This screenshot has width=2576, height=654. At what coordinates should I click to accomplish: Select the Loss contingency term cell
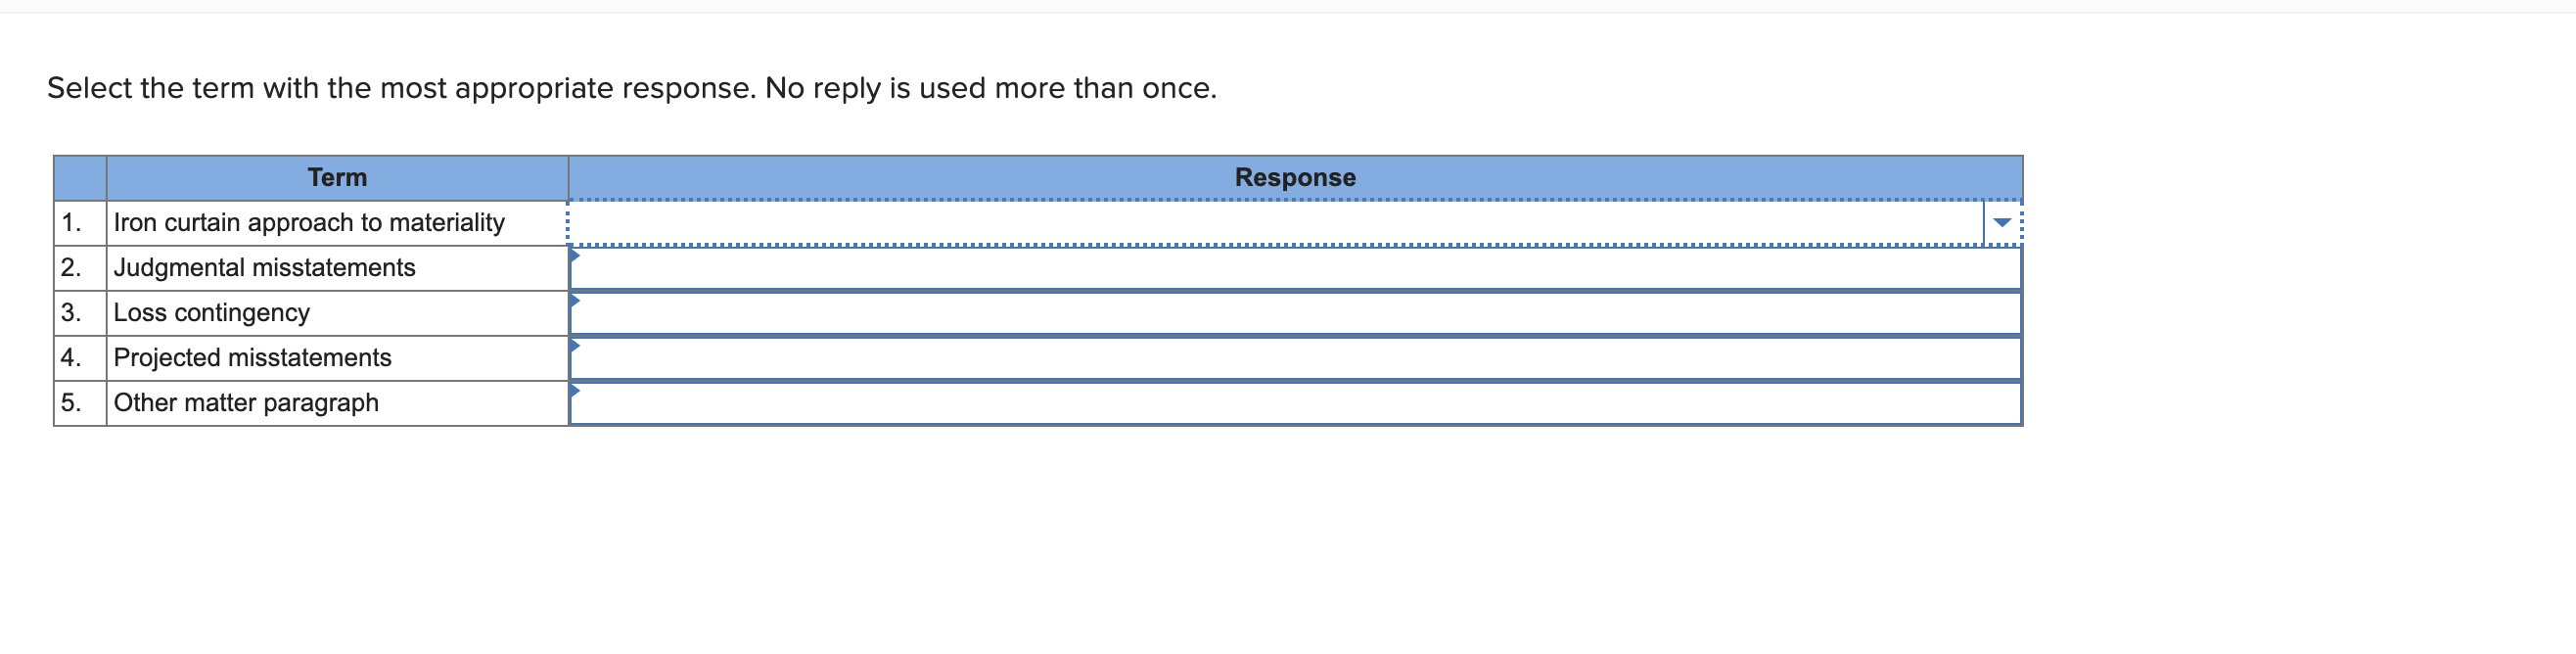[x=211, y=312]
